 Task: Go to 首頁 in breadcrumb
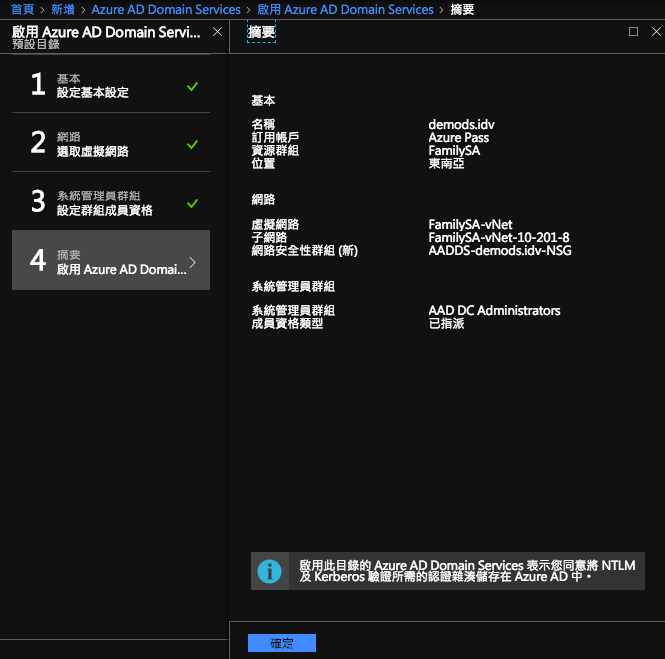pos(22,9)
